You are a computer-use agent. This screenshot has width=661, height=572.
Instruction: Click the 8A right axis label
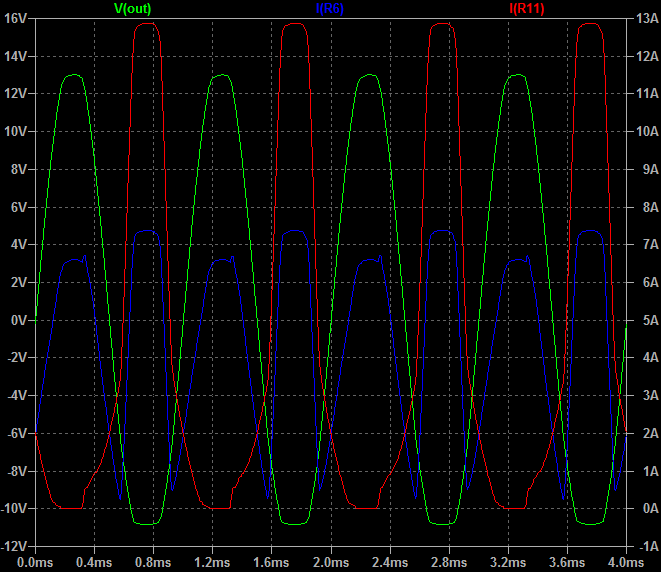[x=650, y=207]
